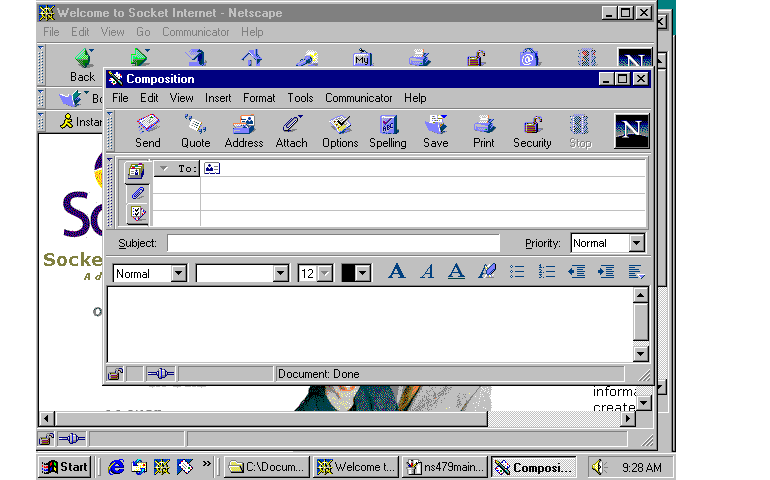
Task: Show the address message tab icon
Action: coord(137,171)
